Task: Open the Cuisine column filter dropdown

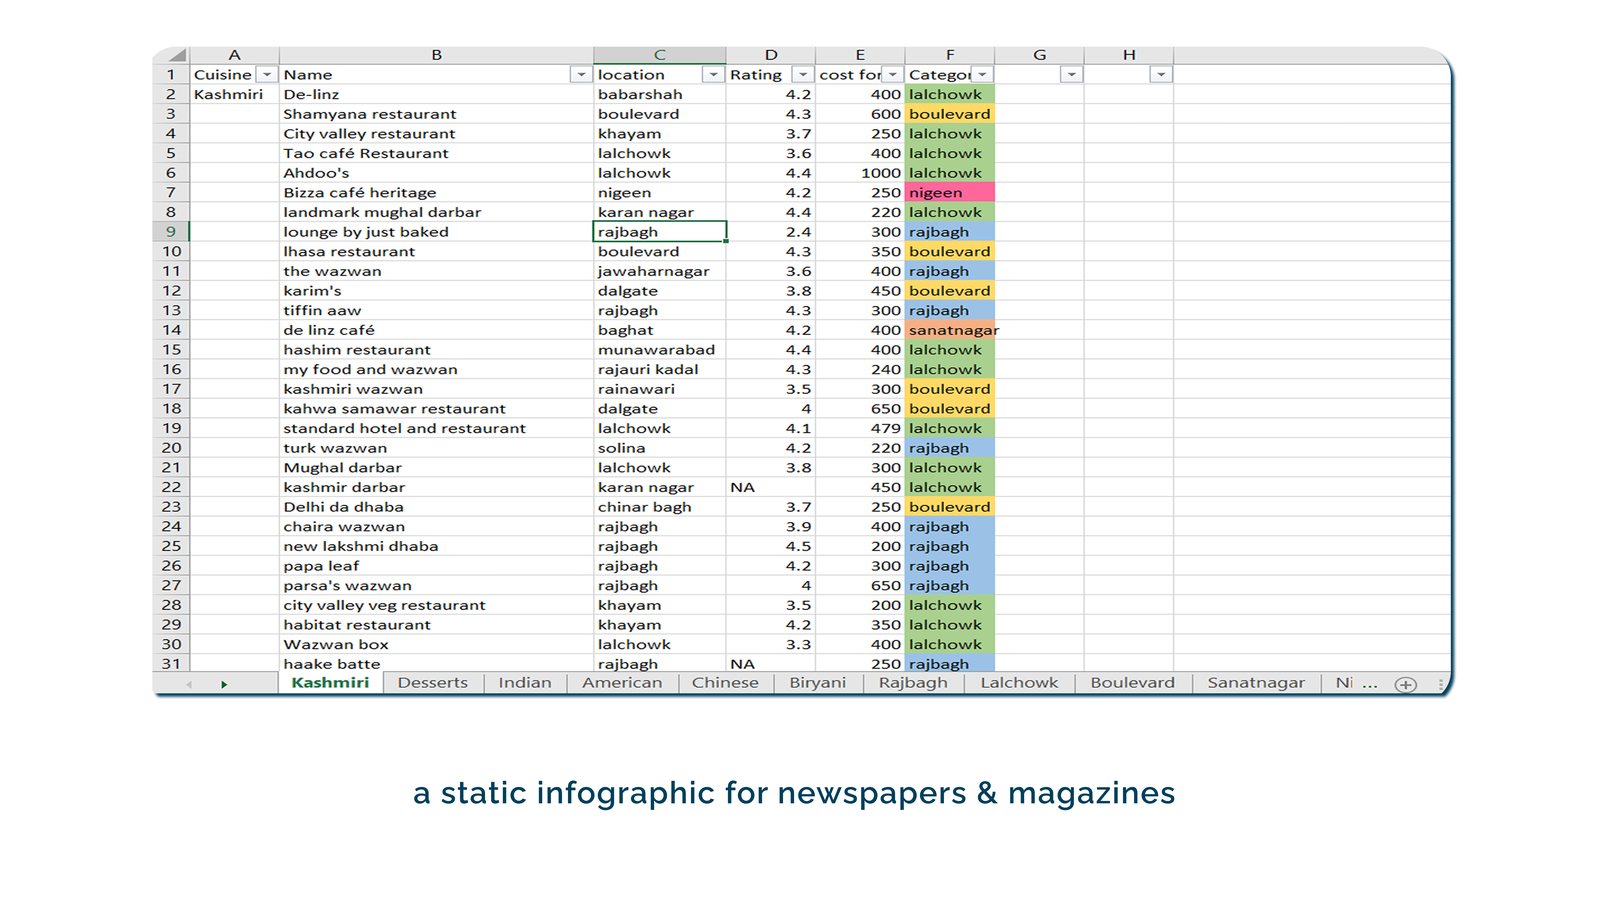Action: click(267, 75)
